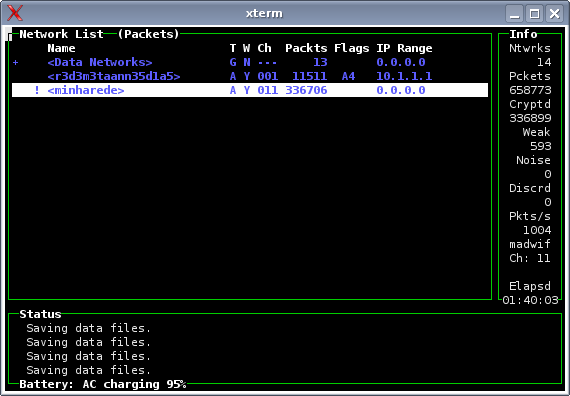Click the T column header
Viewport: 570px width, 396px height.
tap(233, 48)
